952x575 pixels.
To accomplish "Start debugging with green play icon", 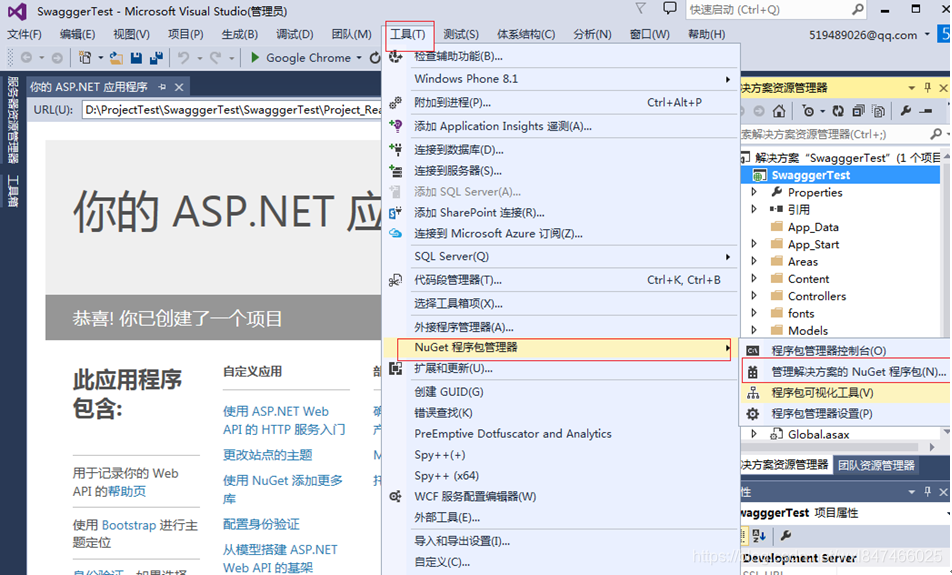I will click(255, 57).
